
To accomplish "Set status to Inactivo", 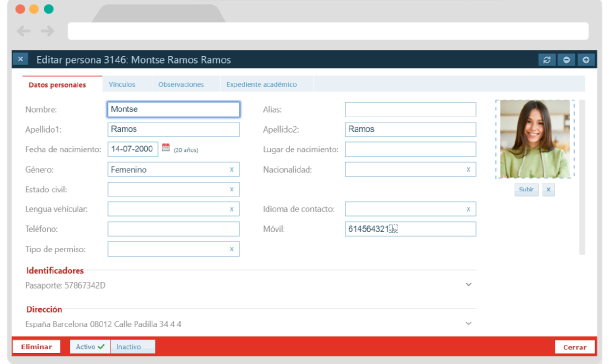I will (133, 346).
